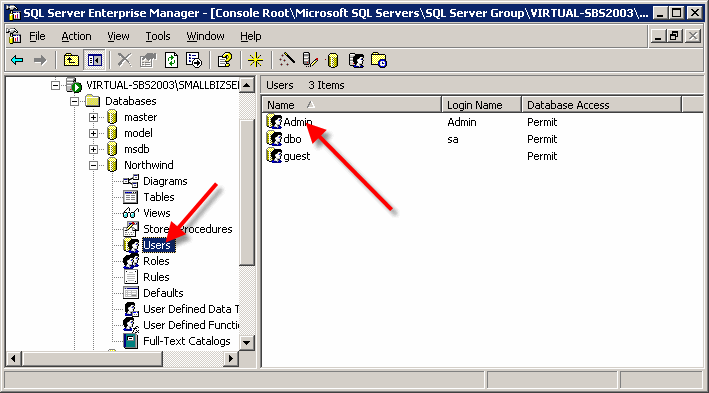Open the Action menu

point(76,36)
